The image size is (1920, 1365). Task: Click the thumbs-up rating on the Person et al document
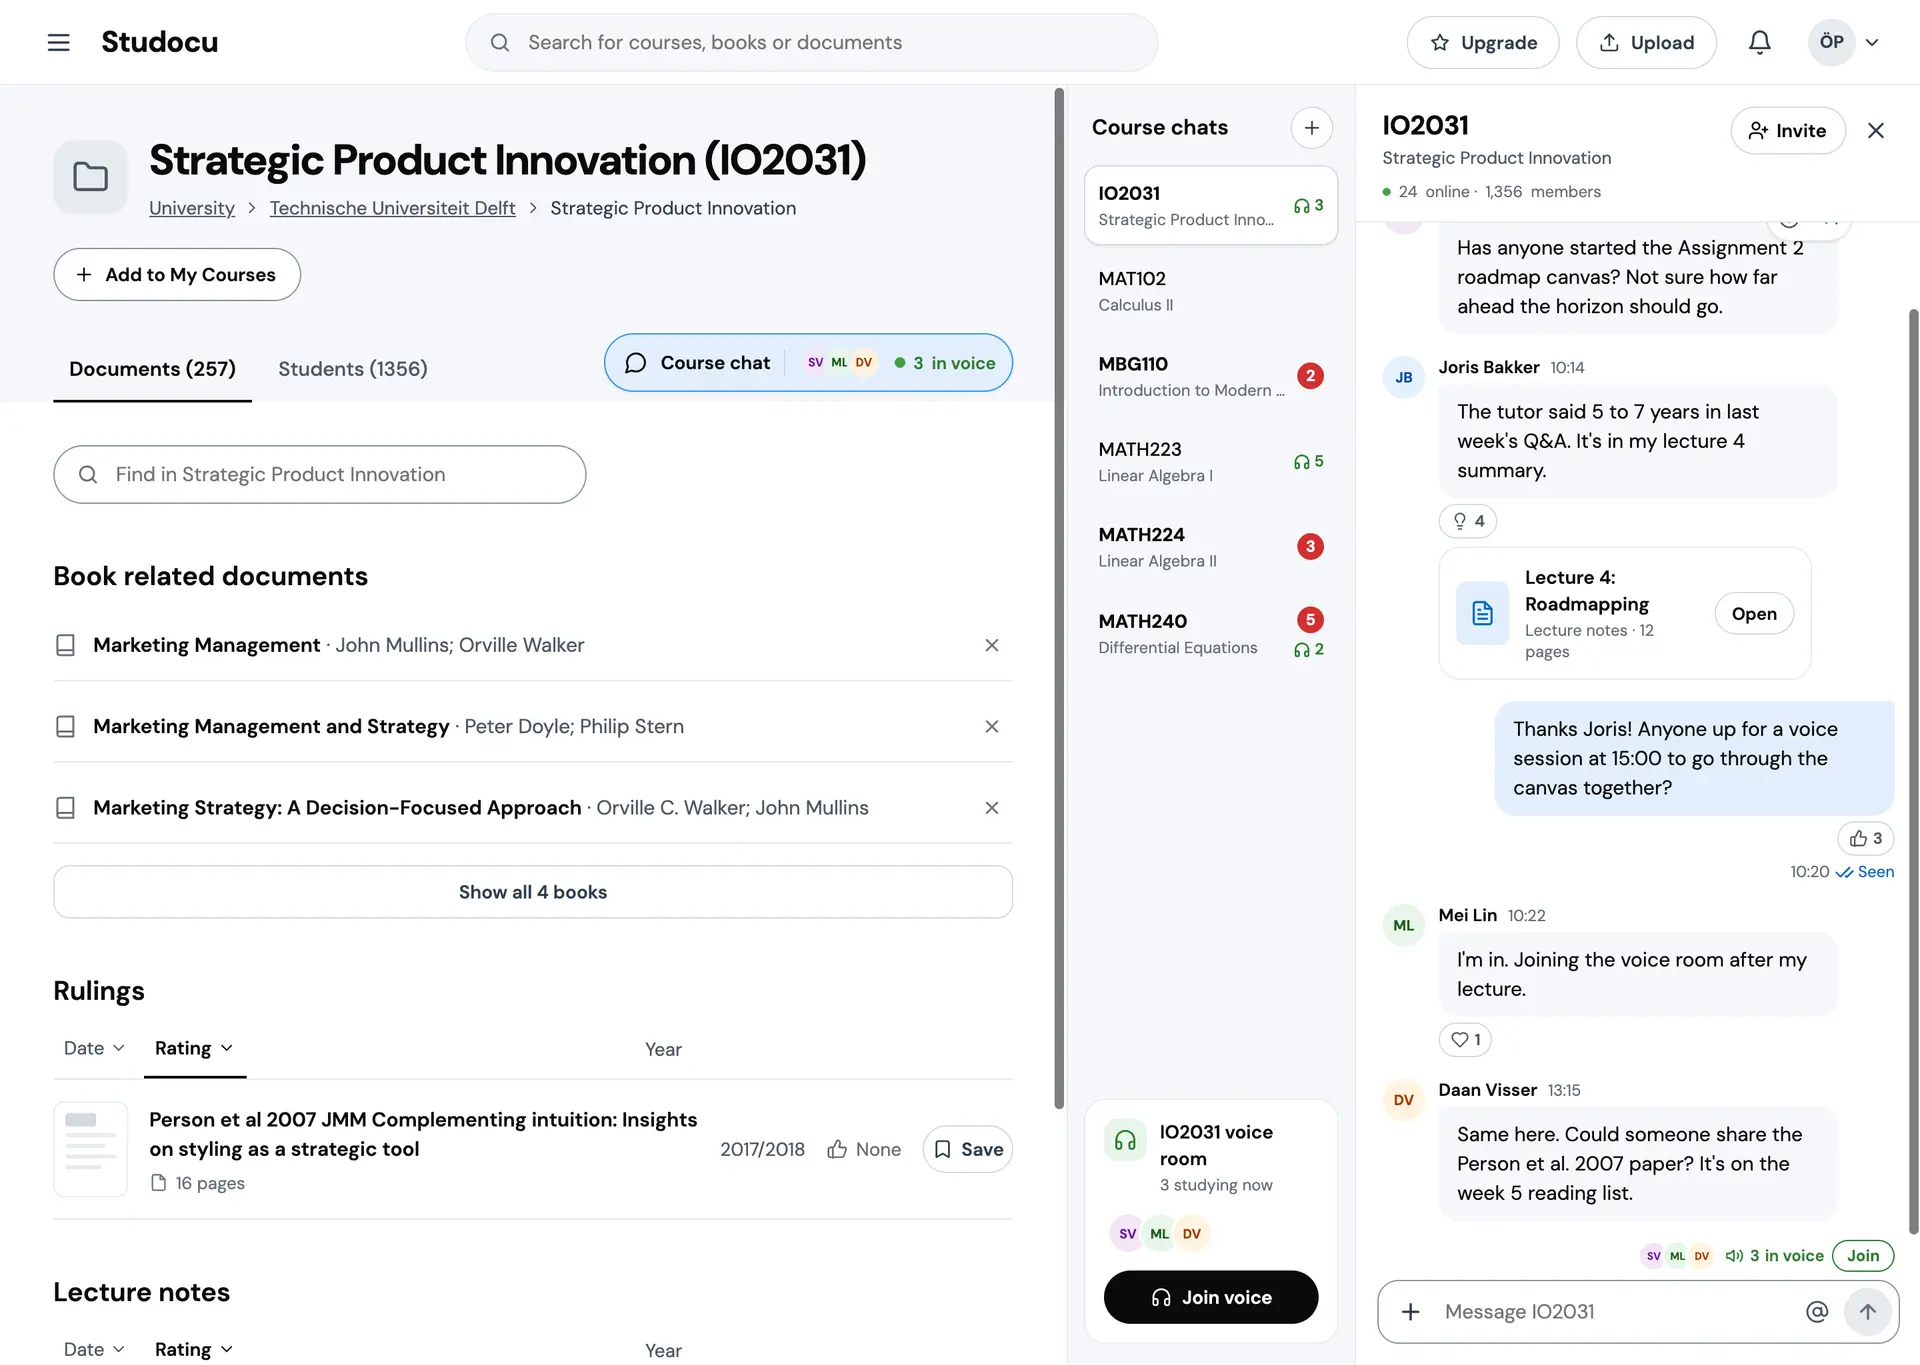(x=837, y=1149)
